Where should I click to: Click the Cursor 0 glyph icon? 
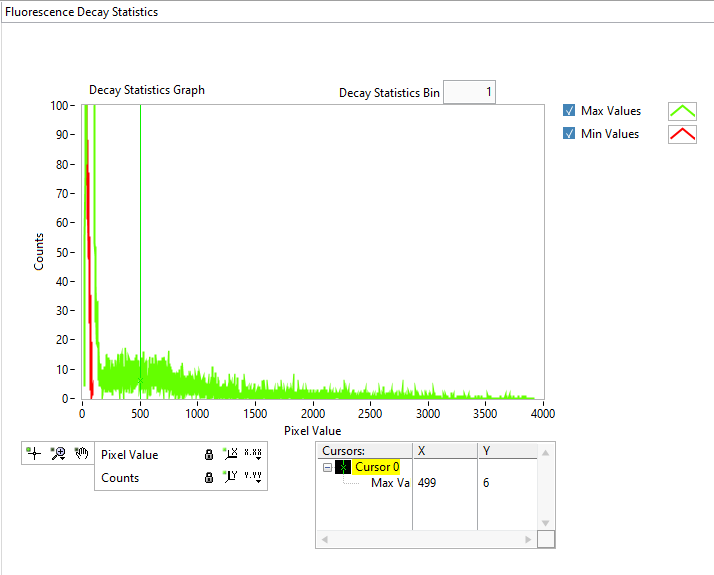pyautogui.click(x=343, y=467)
